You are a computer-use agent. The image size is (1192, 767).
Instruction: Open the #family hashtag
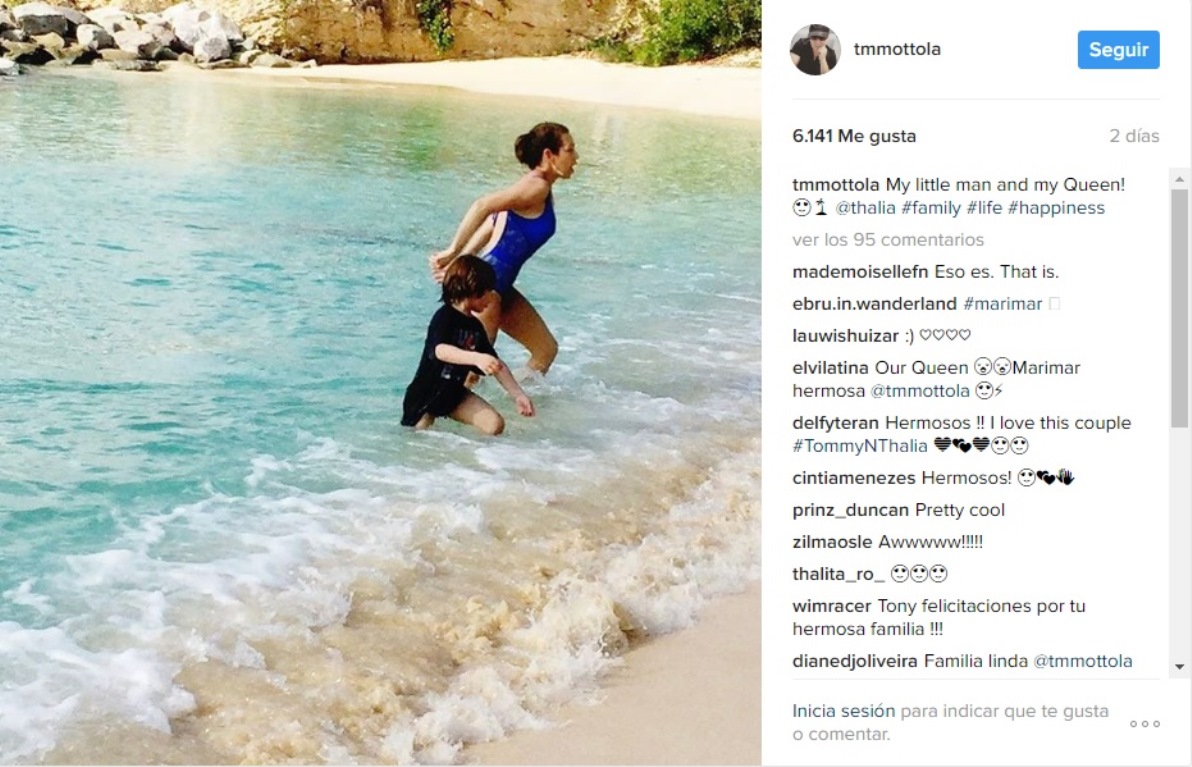coord(930,208)
